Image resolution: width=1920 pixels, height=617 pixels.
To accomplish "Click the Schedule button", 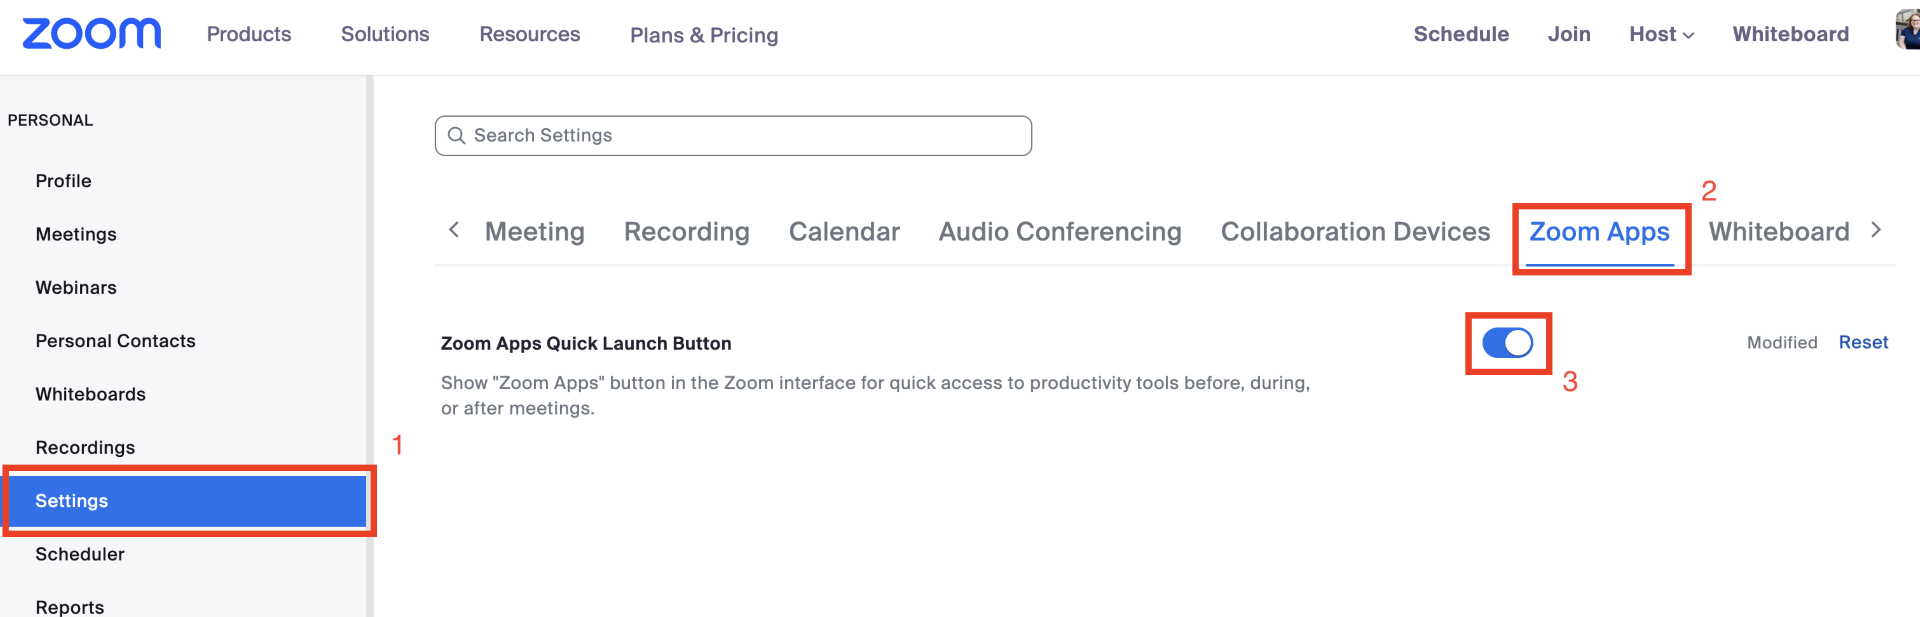I will coord(1461,33).
